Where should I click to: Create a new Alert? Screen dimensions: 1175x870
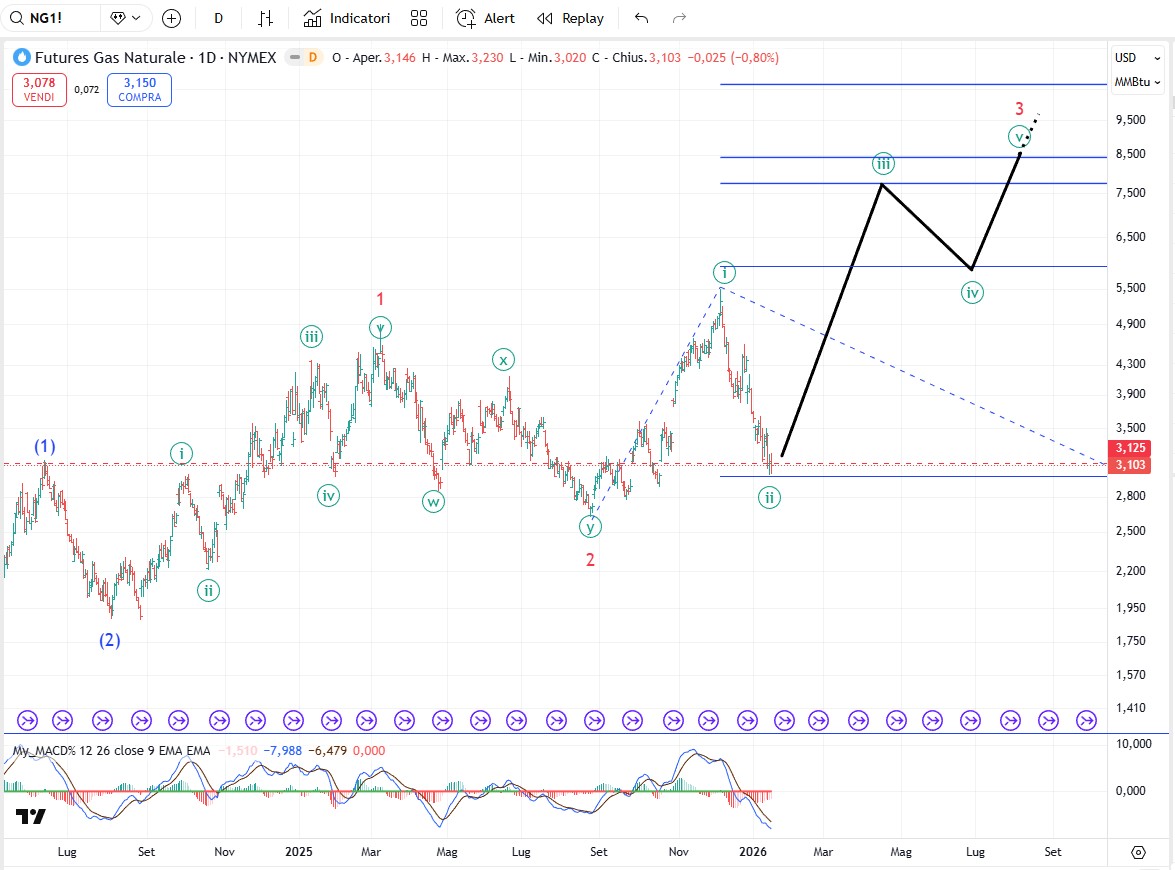click(486, 18)
